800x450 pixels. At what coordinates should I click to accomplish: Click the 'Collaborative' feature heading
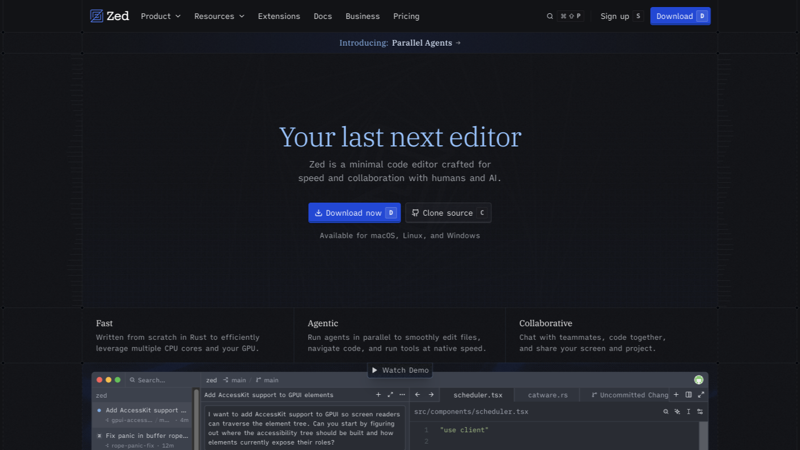545,323
